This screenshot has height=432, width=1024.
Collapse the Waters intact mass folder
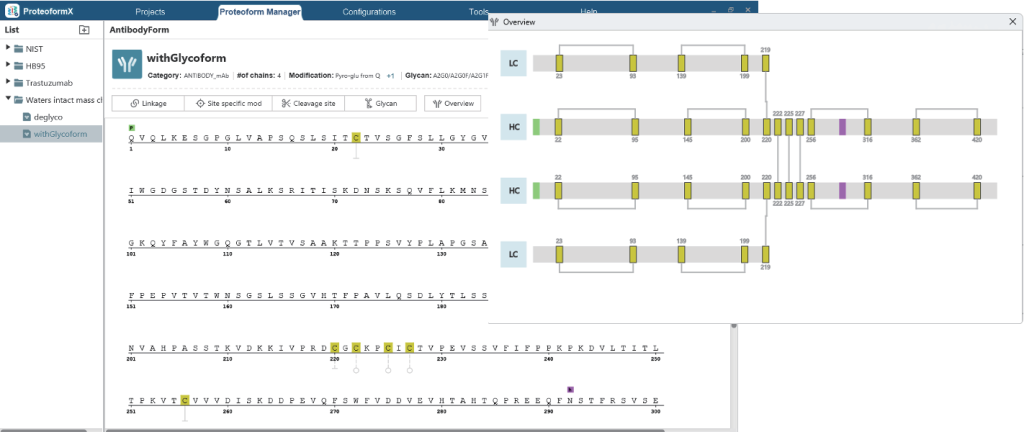tap(8, 99)
